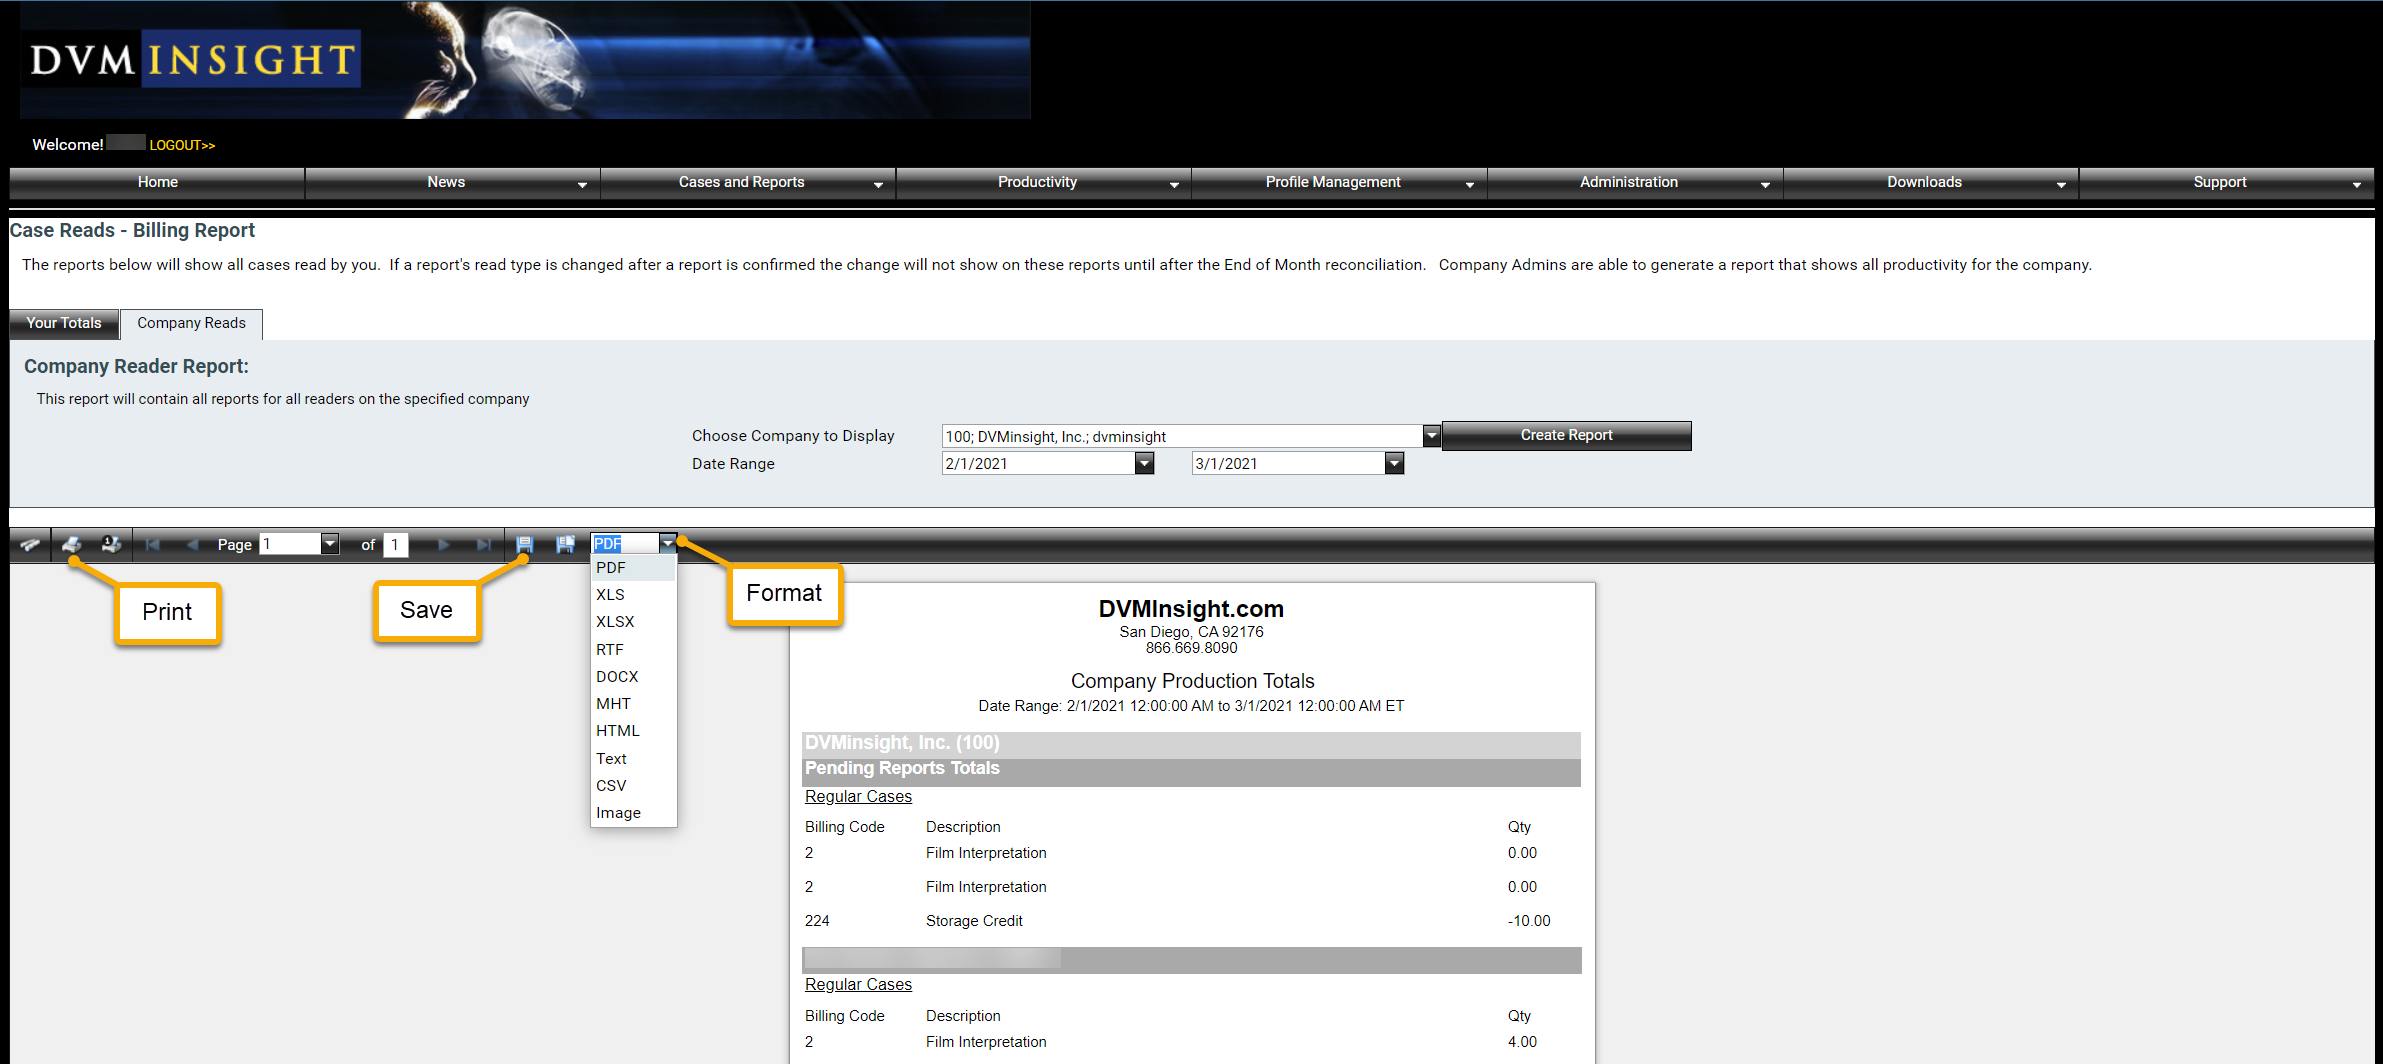Save report to disk icon
Screen dimensions: 2383x1064
point(524,545)
